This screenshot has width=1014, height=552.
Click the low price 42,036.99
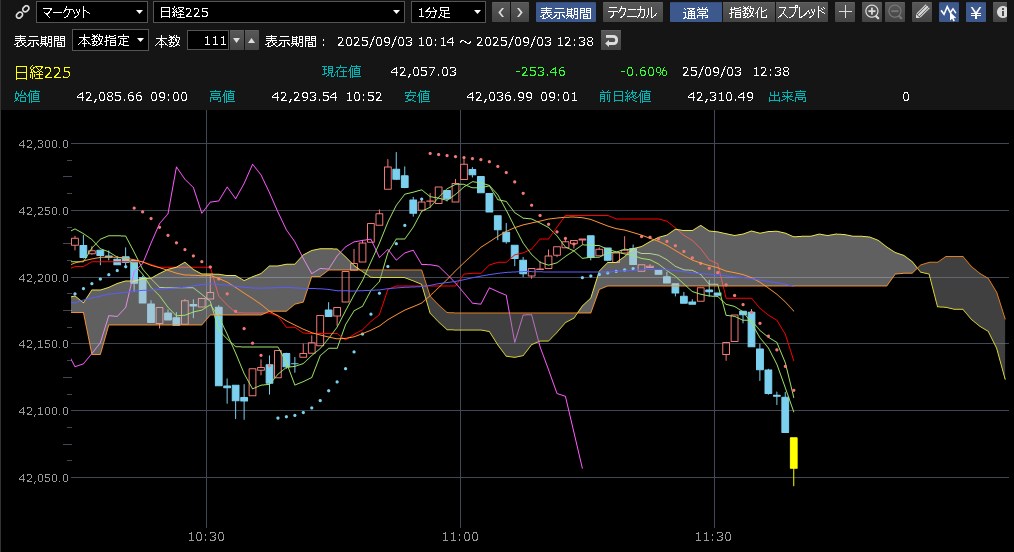click(499, 96)
